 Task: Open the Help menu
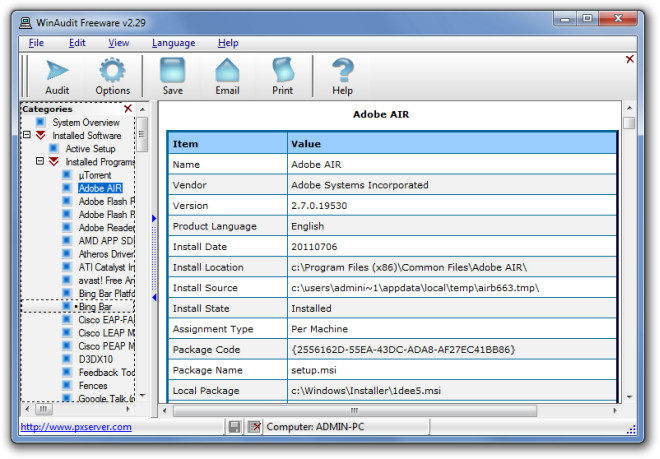tap(228, 43)
